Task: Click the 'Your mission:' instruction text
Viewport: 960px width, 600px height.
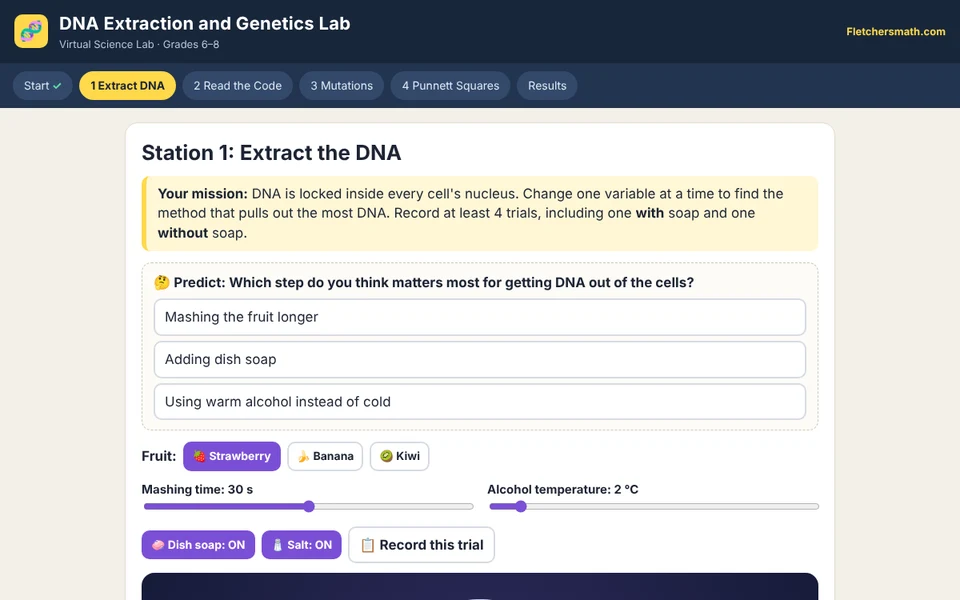Action: 203,193
